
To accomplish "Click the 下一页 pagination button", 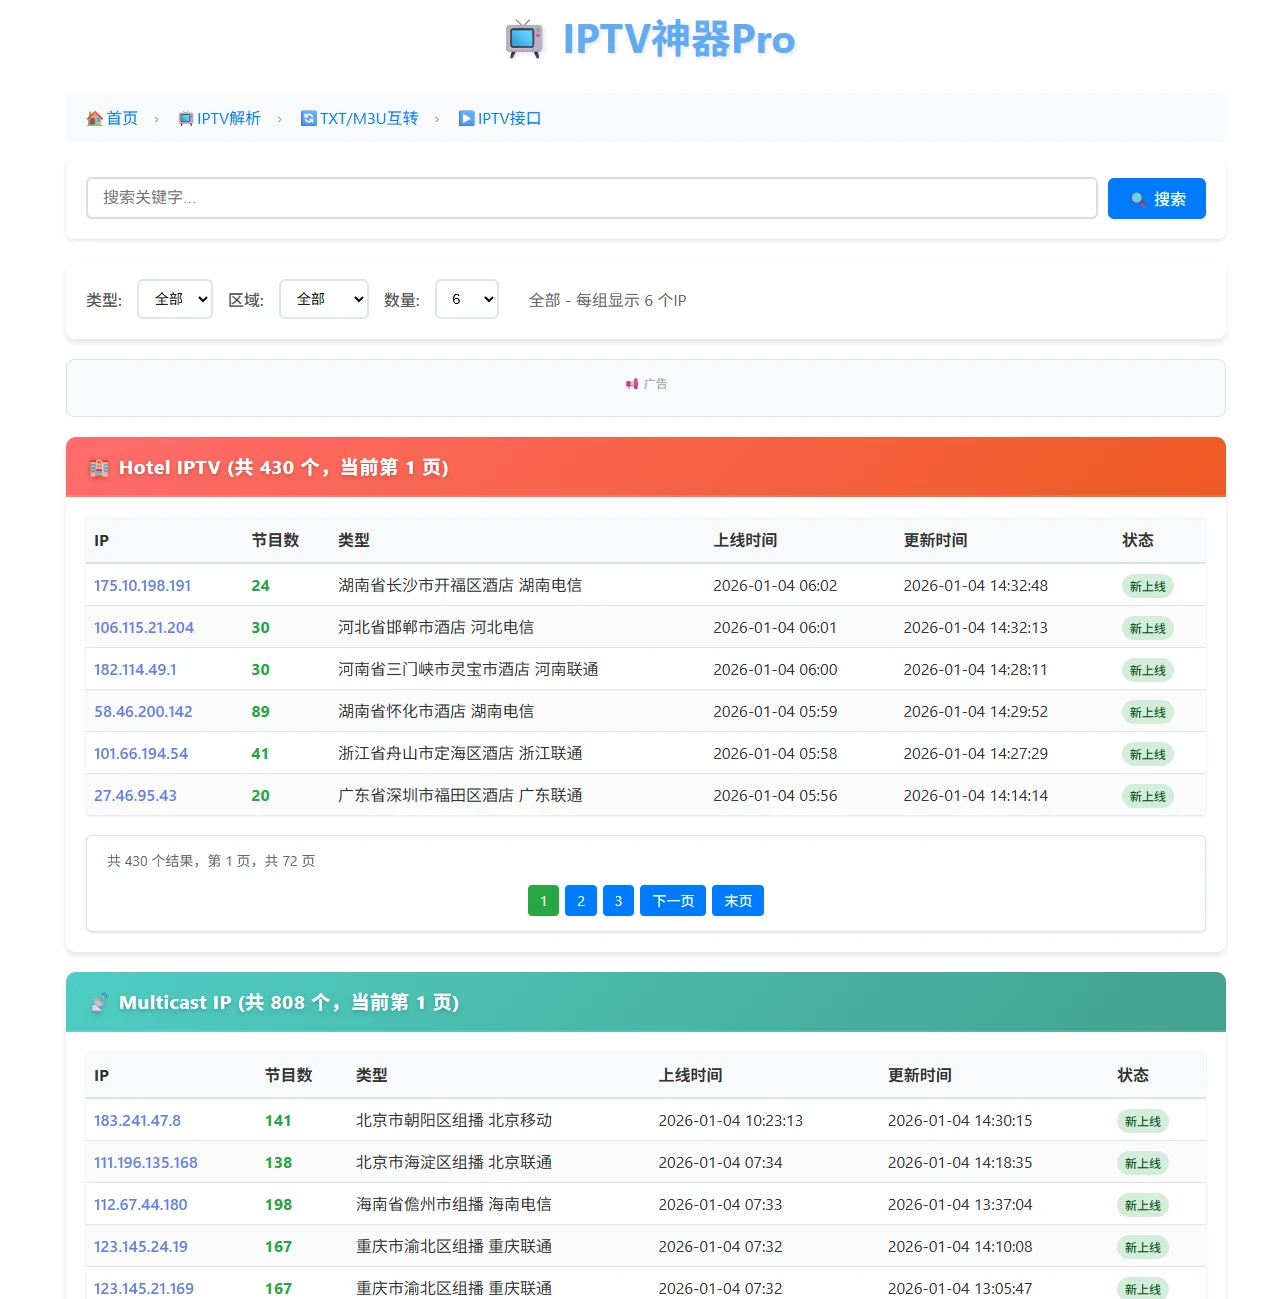I will click(x=671, y=900).
